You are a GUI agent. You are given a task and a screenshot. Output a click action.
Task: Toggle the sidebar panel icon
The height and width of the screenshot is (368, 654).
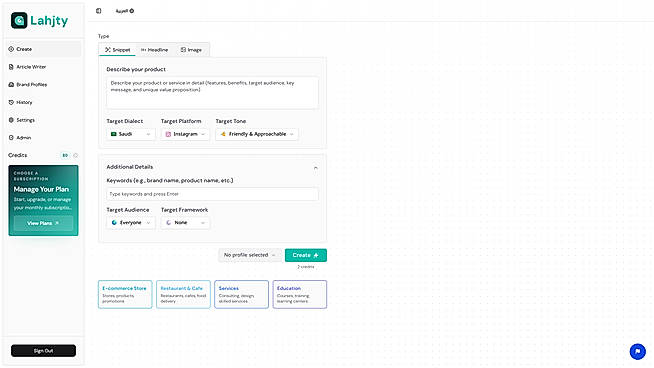tap(98, 11)
